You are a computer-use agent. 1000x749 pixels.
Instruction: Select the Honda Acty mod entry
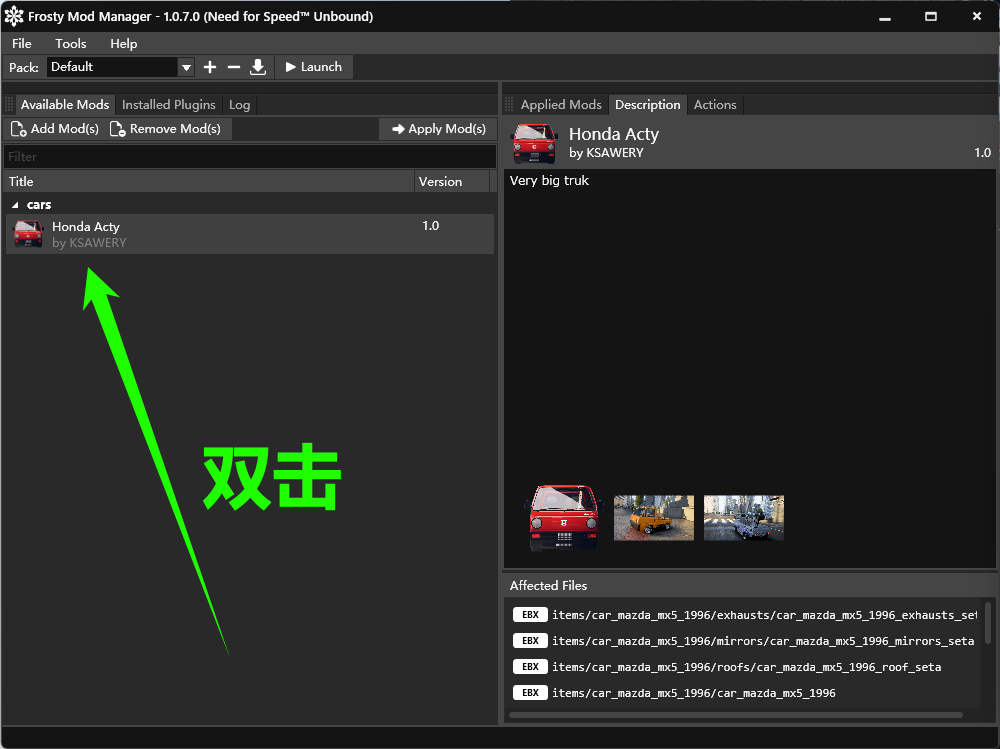pyautogui.click(x=249, y=234)
